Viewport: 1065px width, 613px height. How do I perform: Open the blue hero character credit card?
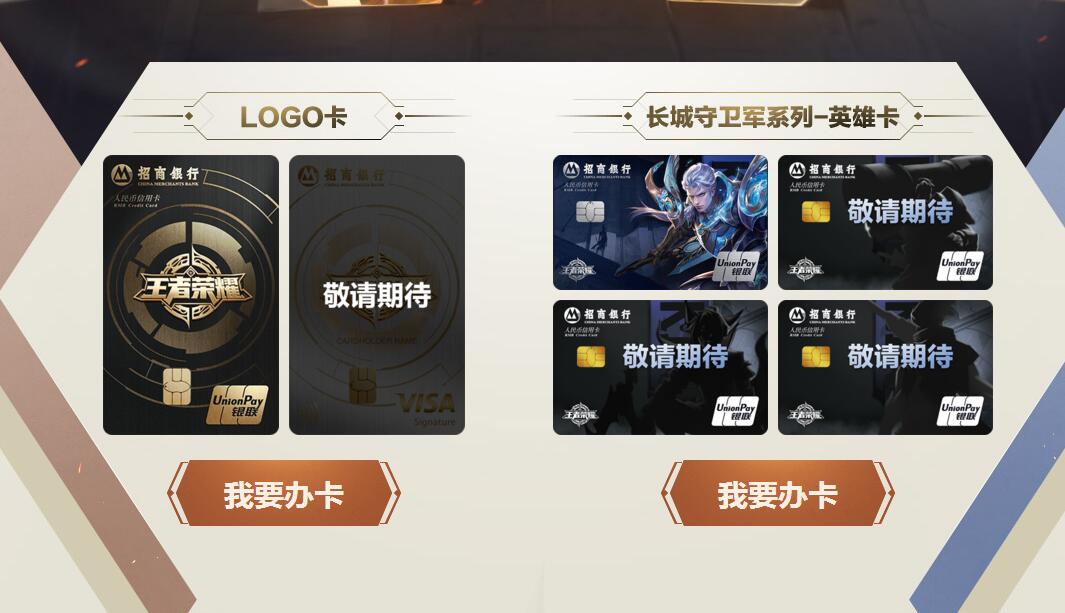660,222
